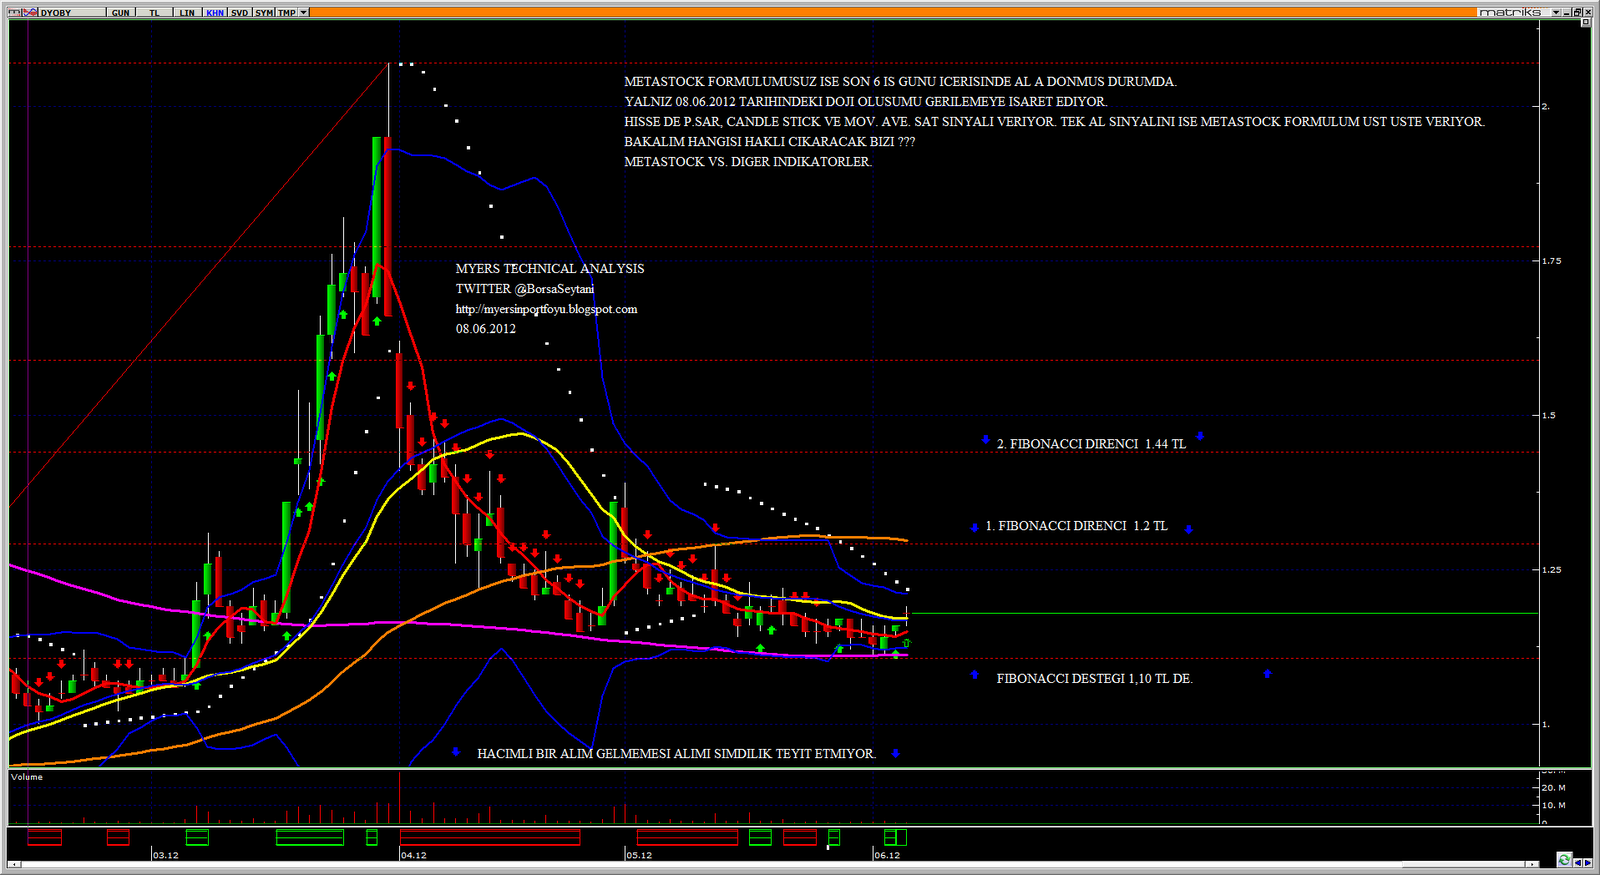This screenshot has width=1600, height=875.
Task: Click the long green signal box before 04.12
Action: pos(310,837)
